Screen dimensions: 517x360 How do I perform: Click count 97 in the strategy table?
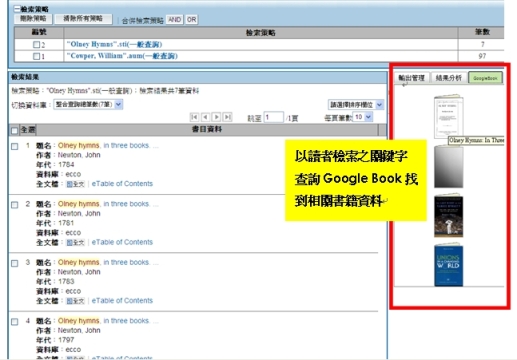coord(482,56)
